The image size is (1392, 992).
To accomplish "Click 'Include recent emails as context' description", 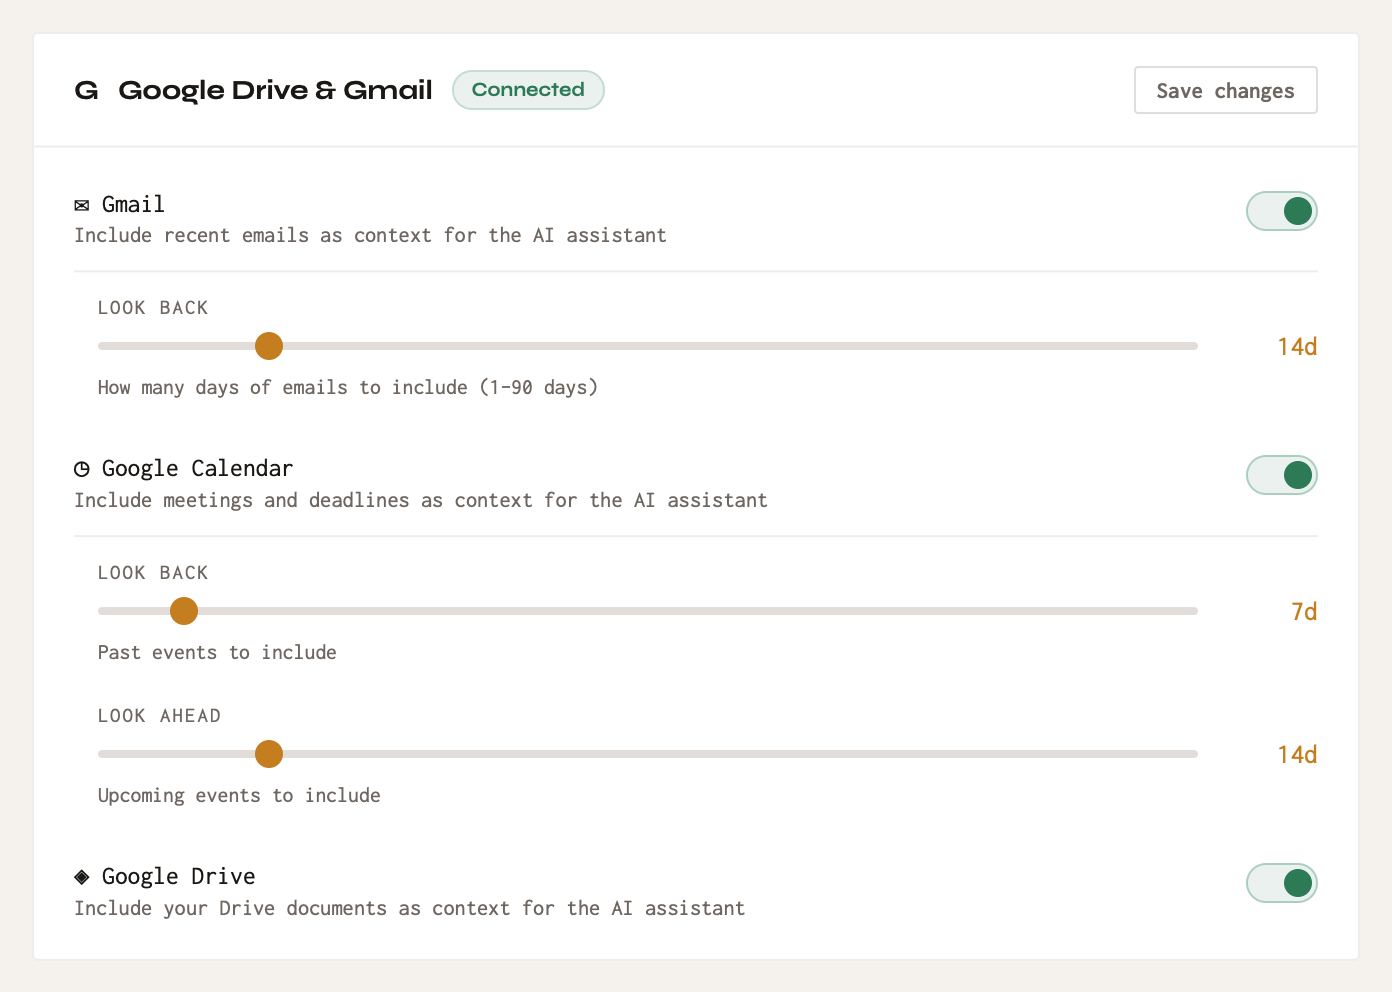I will pos(370,235).
